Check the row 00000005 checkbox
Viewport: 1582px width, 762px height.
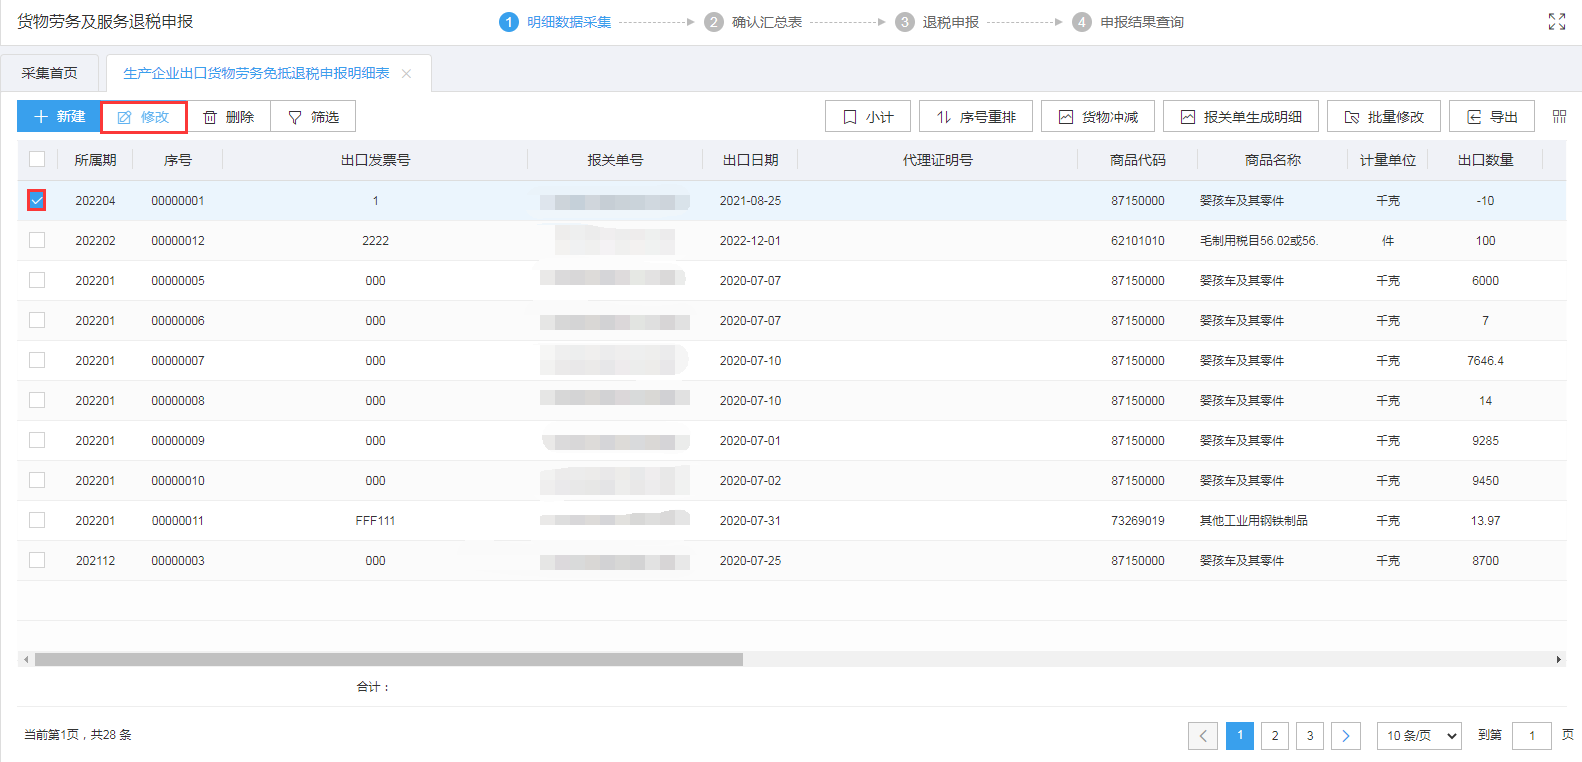(37, 280)
